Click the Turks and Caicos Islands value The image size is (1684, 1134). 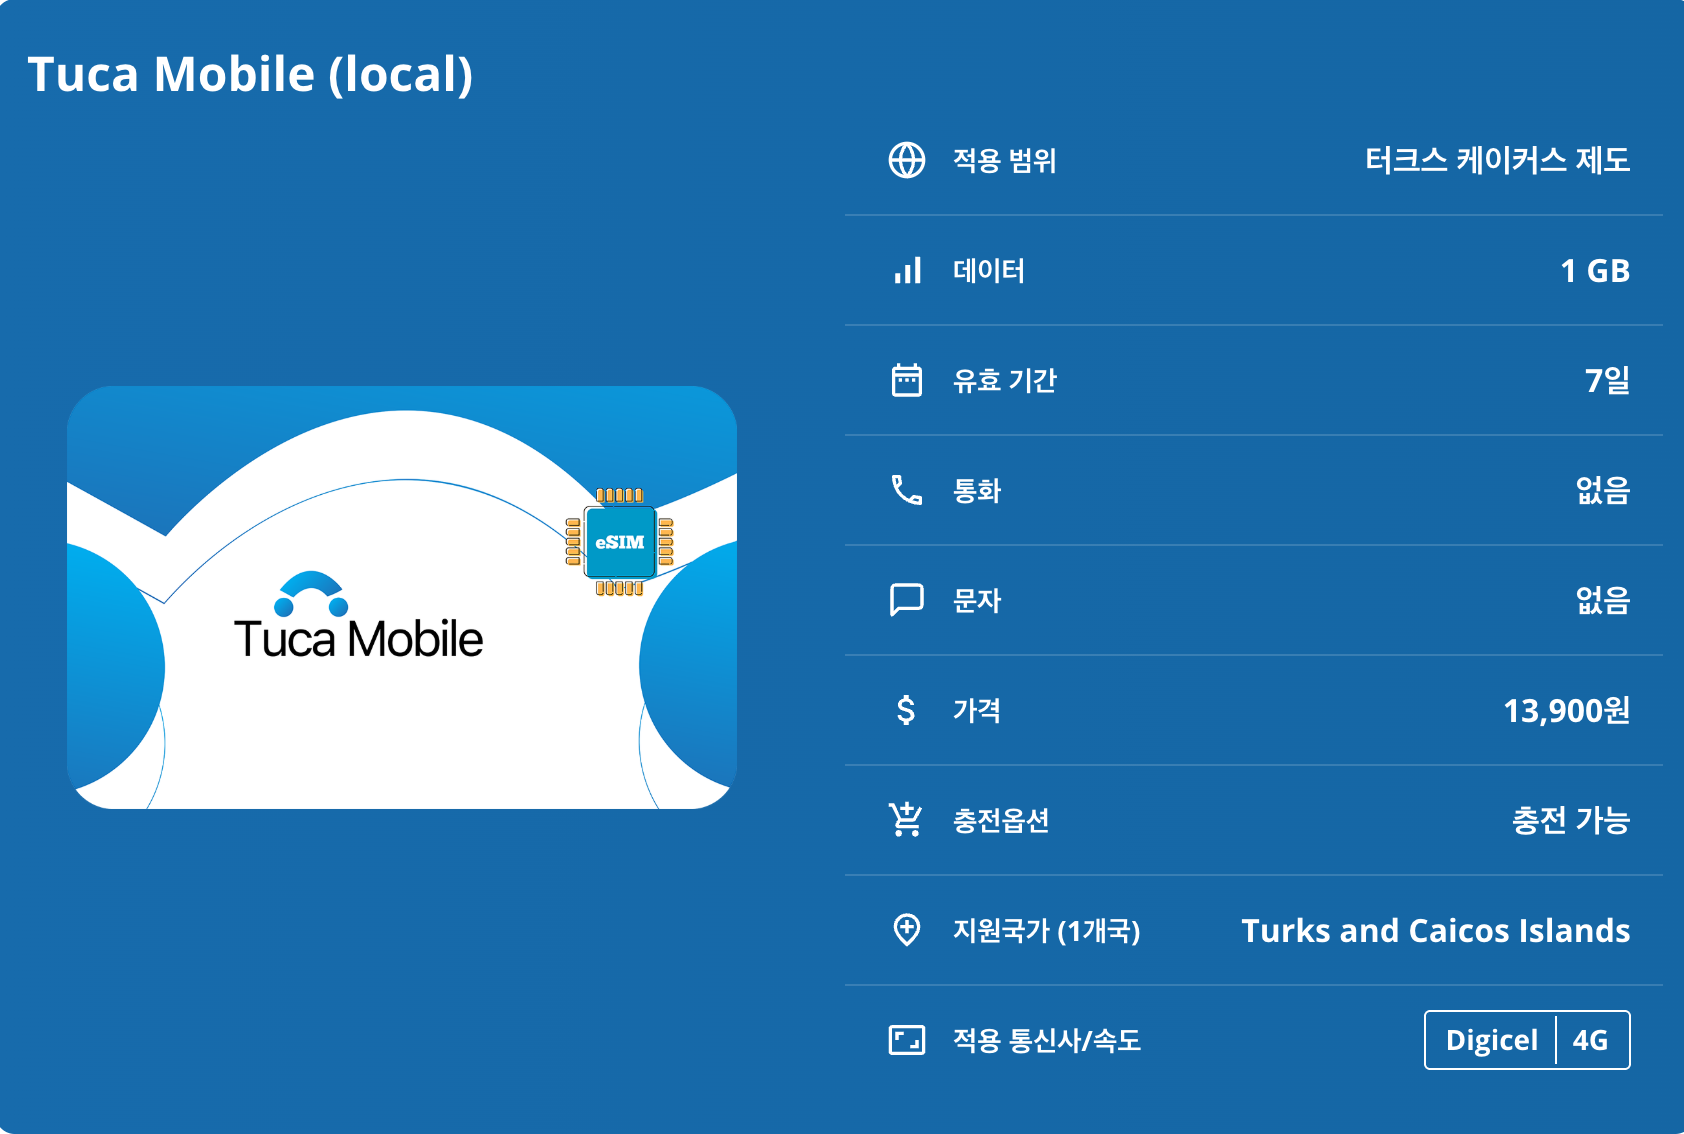(x=1436, y=930)
